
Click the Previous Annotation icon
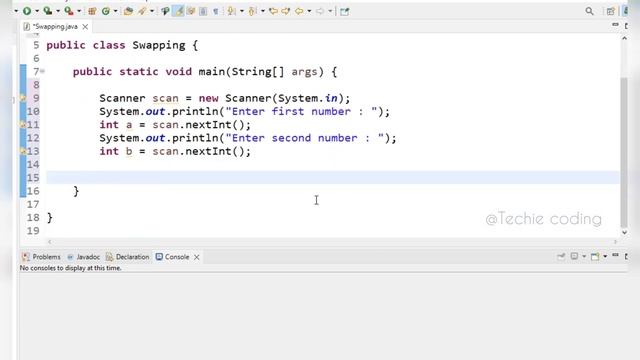click(252, 11)
